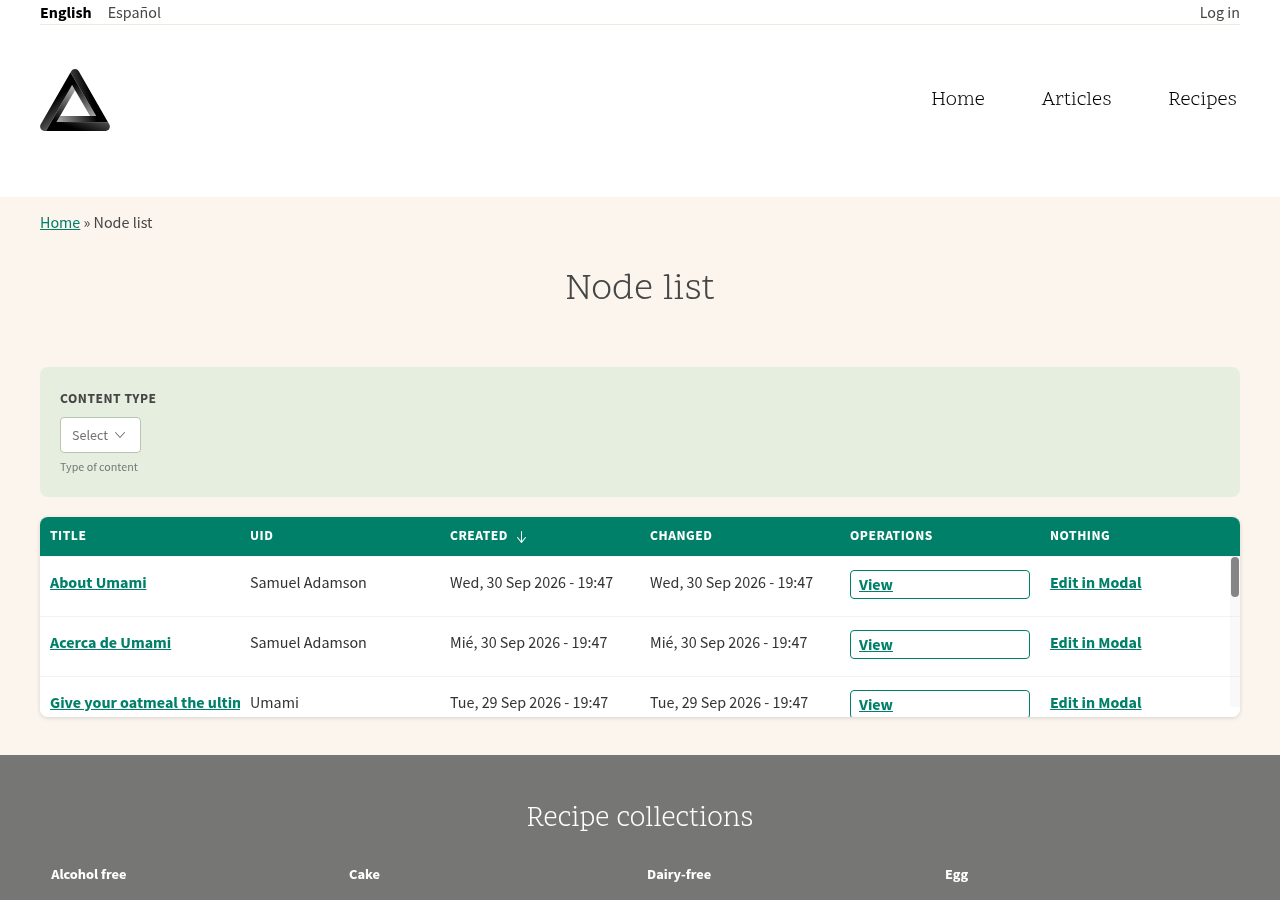This screenshot has width=1280, height=900.
Task: Switch language to Español
Action: click(x=134, y=12)
